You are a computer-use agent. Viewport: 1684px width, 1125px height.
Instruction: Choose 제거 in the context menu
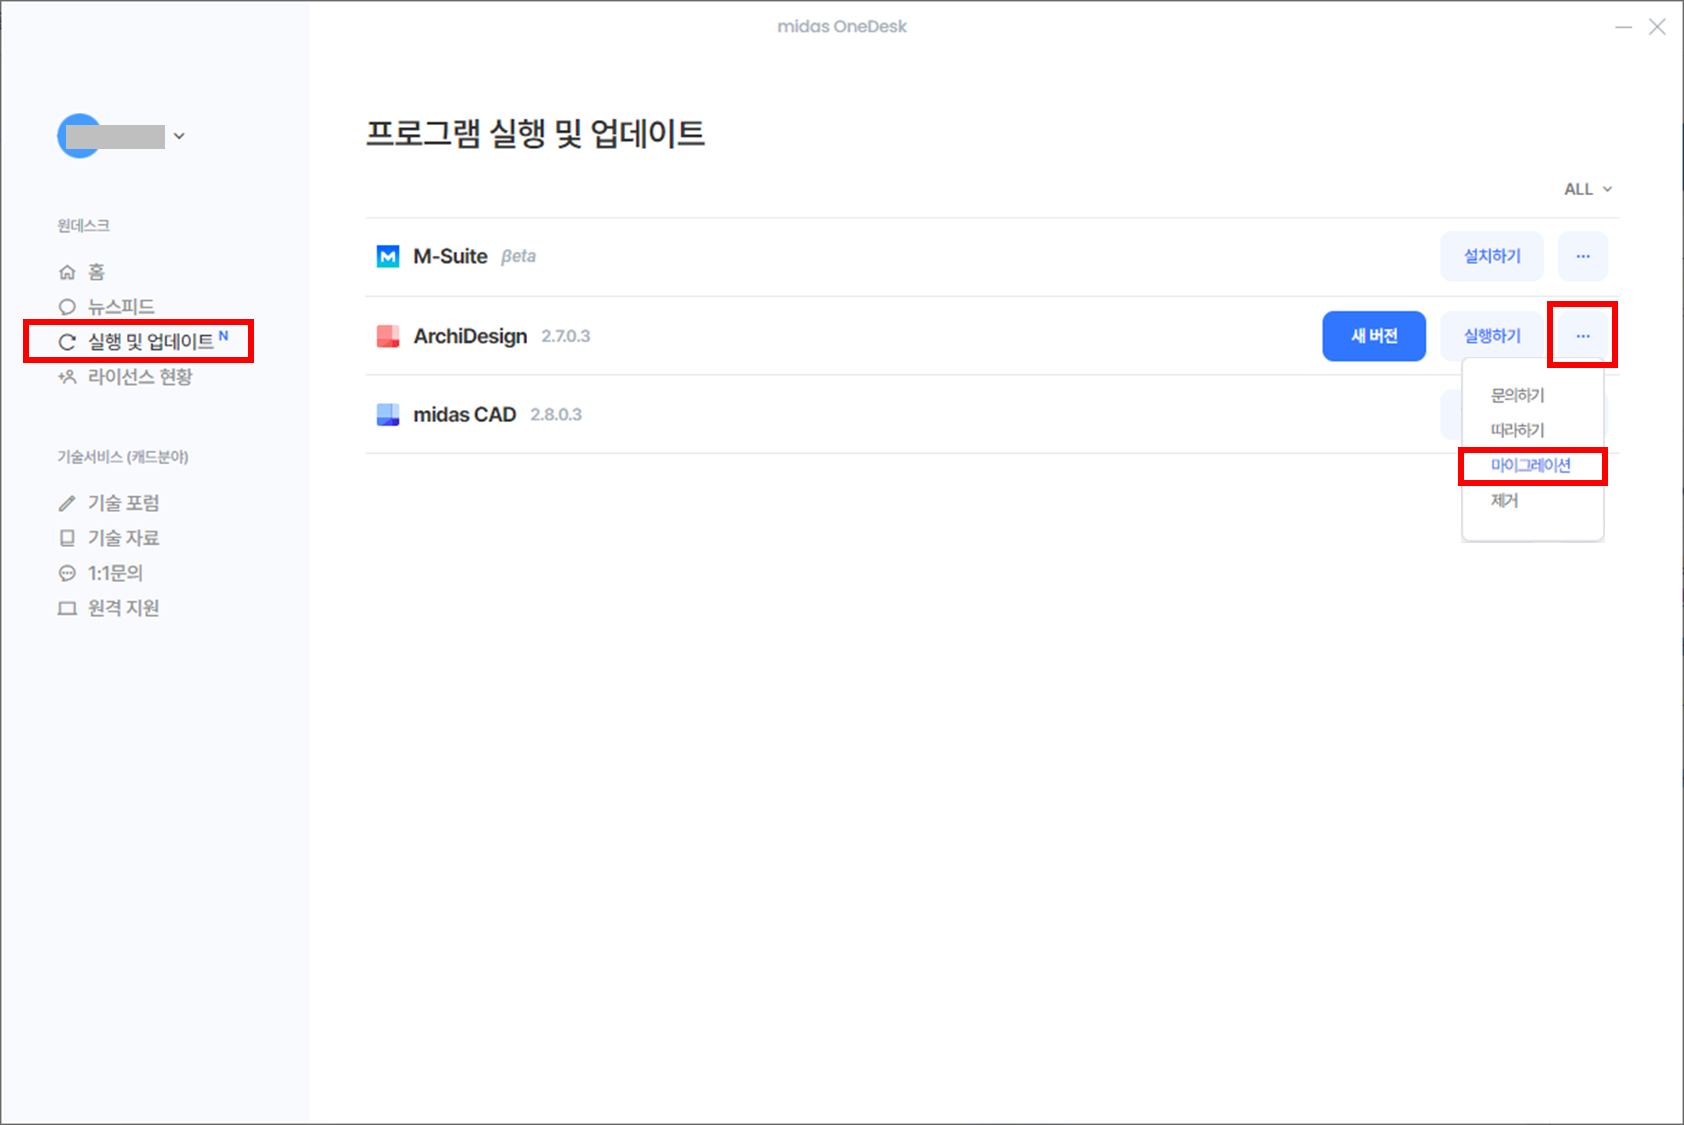pyautogui.click(x=1504, y=500)
